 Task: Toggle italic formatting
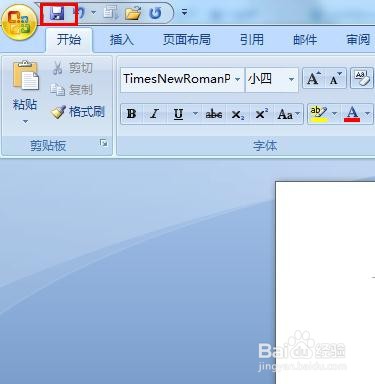pyautogui.click(x=154, y=114)
